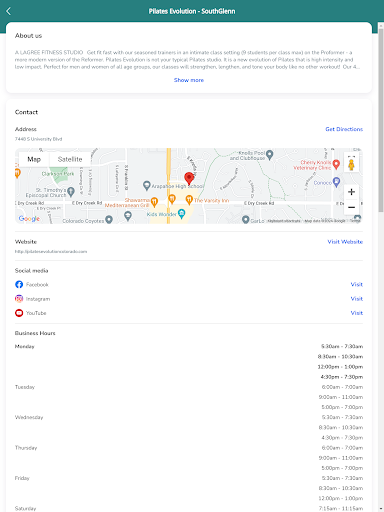Click the Facebook logo icon

(x=19, y=284)
